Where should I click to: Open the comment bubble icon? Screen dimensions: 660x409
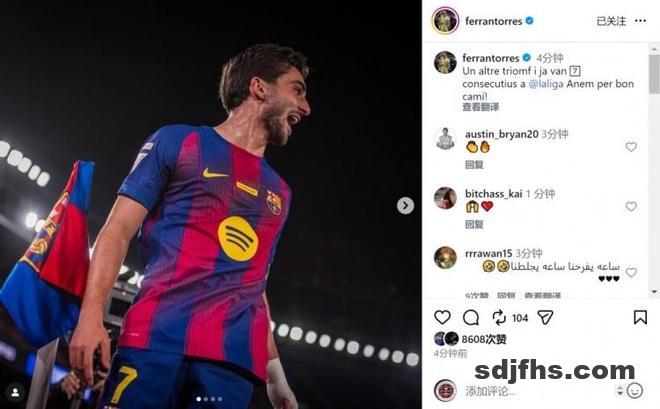470,317
